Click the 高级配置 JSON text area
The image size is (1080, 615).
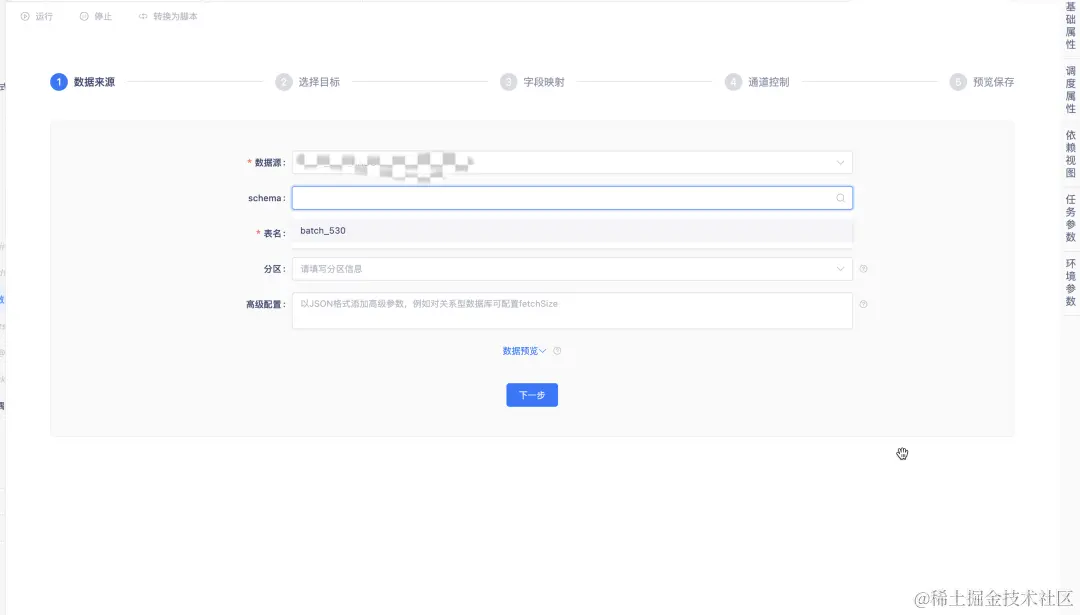point(572,311)
